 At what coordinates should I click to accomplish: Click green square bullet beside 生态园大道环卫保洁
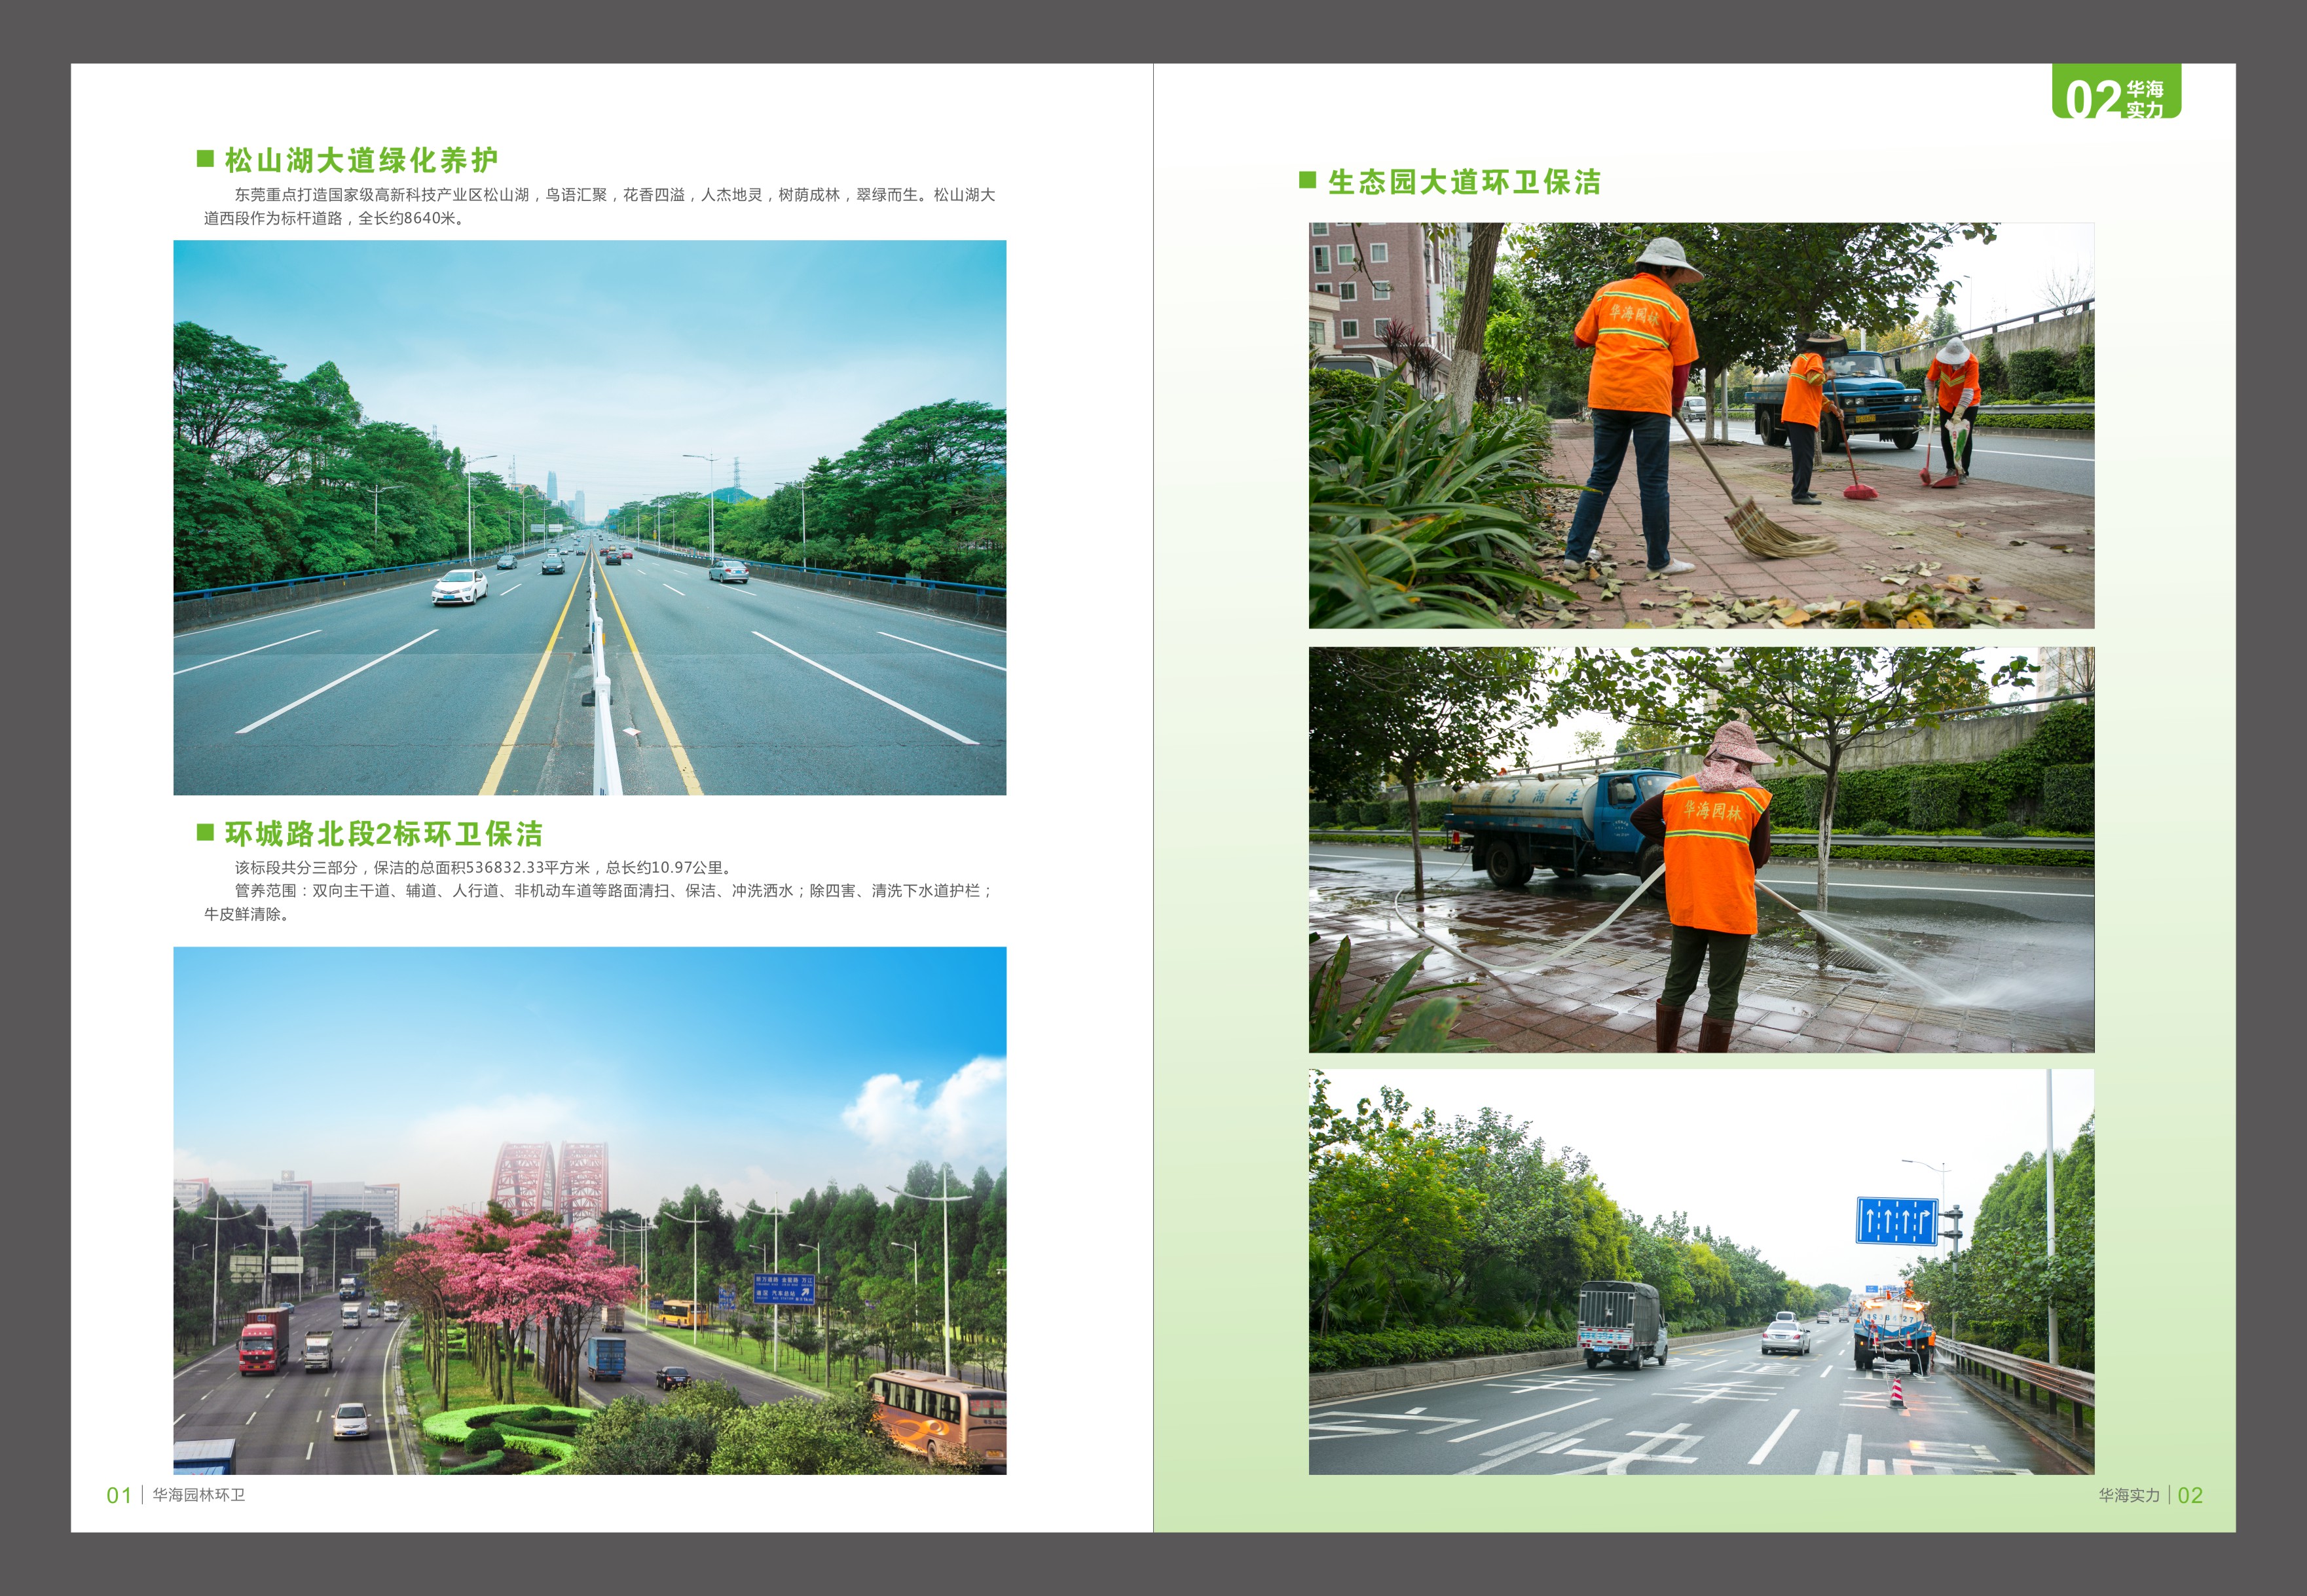point(1307,180)
